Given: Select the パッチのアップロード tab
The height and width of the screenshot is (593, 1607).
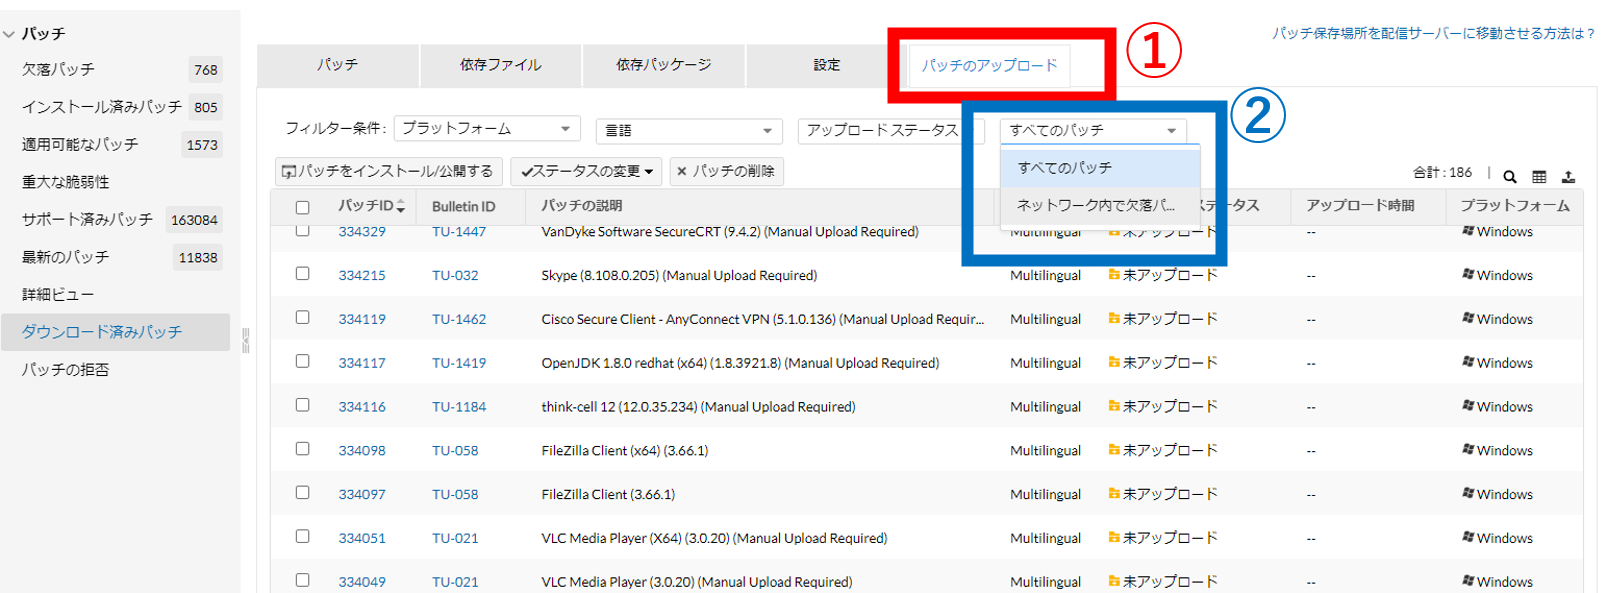Looking at the screenshot, I should (x=989, y=65).
